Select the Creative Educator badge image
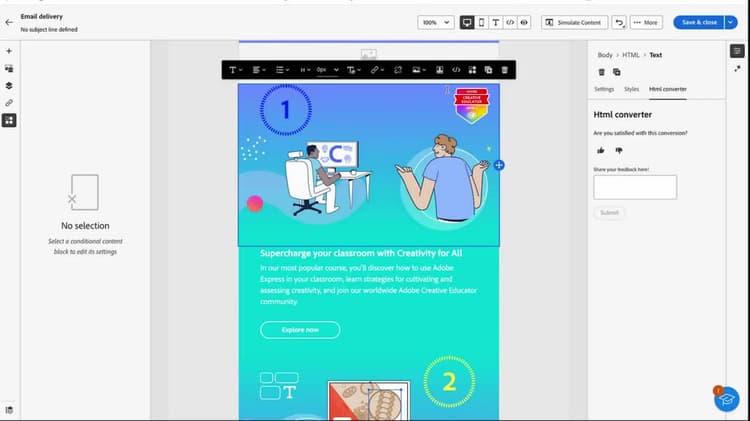Screen dimensions: 750x421 [x=472, y=105]
